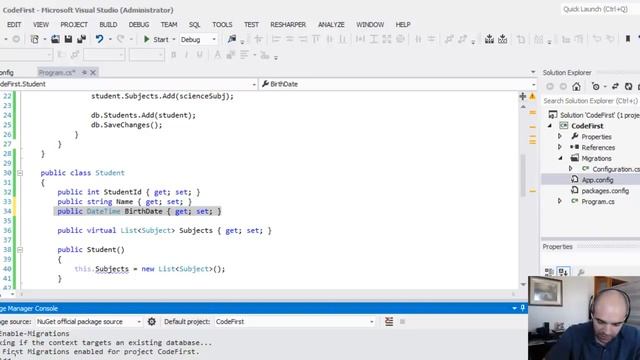Screen dimensions: 640x360
Task: Open the Package Manager Console window options arrow
Action: (514, 308)
